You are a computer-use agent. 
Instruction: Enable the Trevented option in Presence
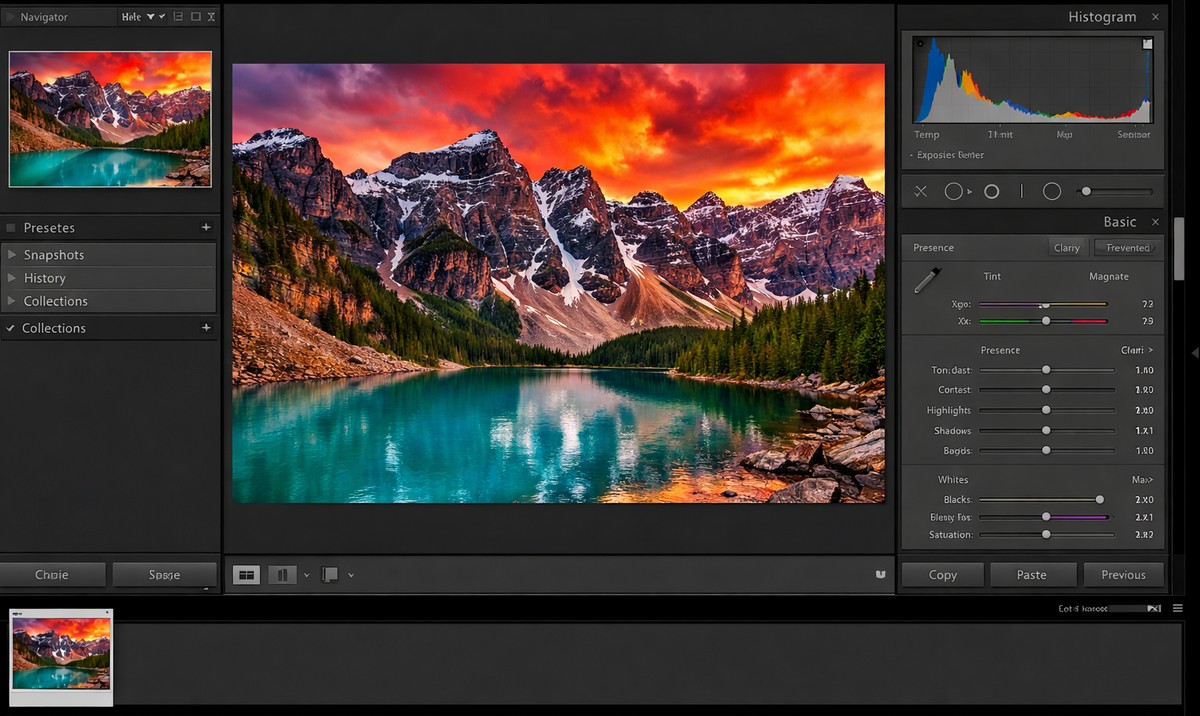click(1128, 247)
